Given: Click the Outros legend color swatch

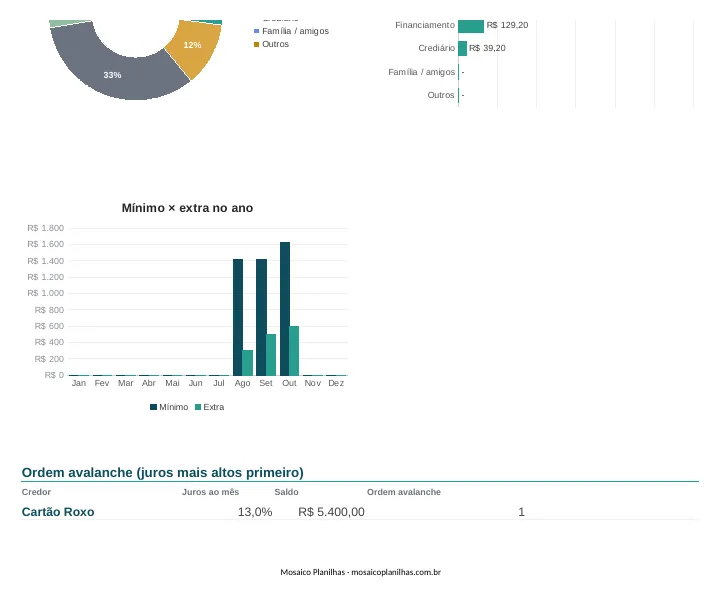Looking at the screenshot, I should [256, 44].
